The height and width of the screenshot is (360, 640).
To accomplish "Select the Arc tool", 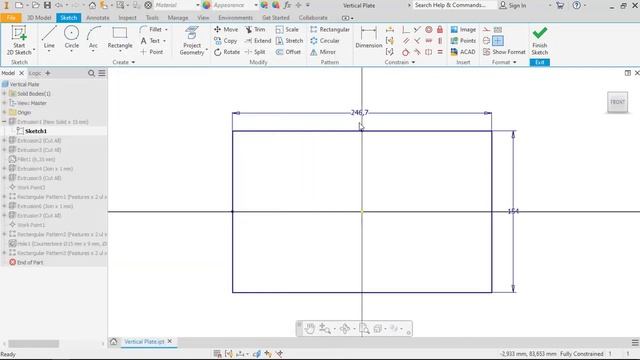I will [93, 38].
